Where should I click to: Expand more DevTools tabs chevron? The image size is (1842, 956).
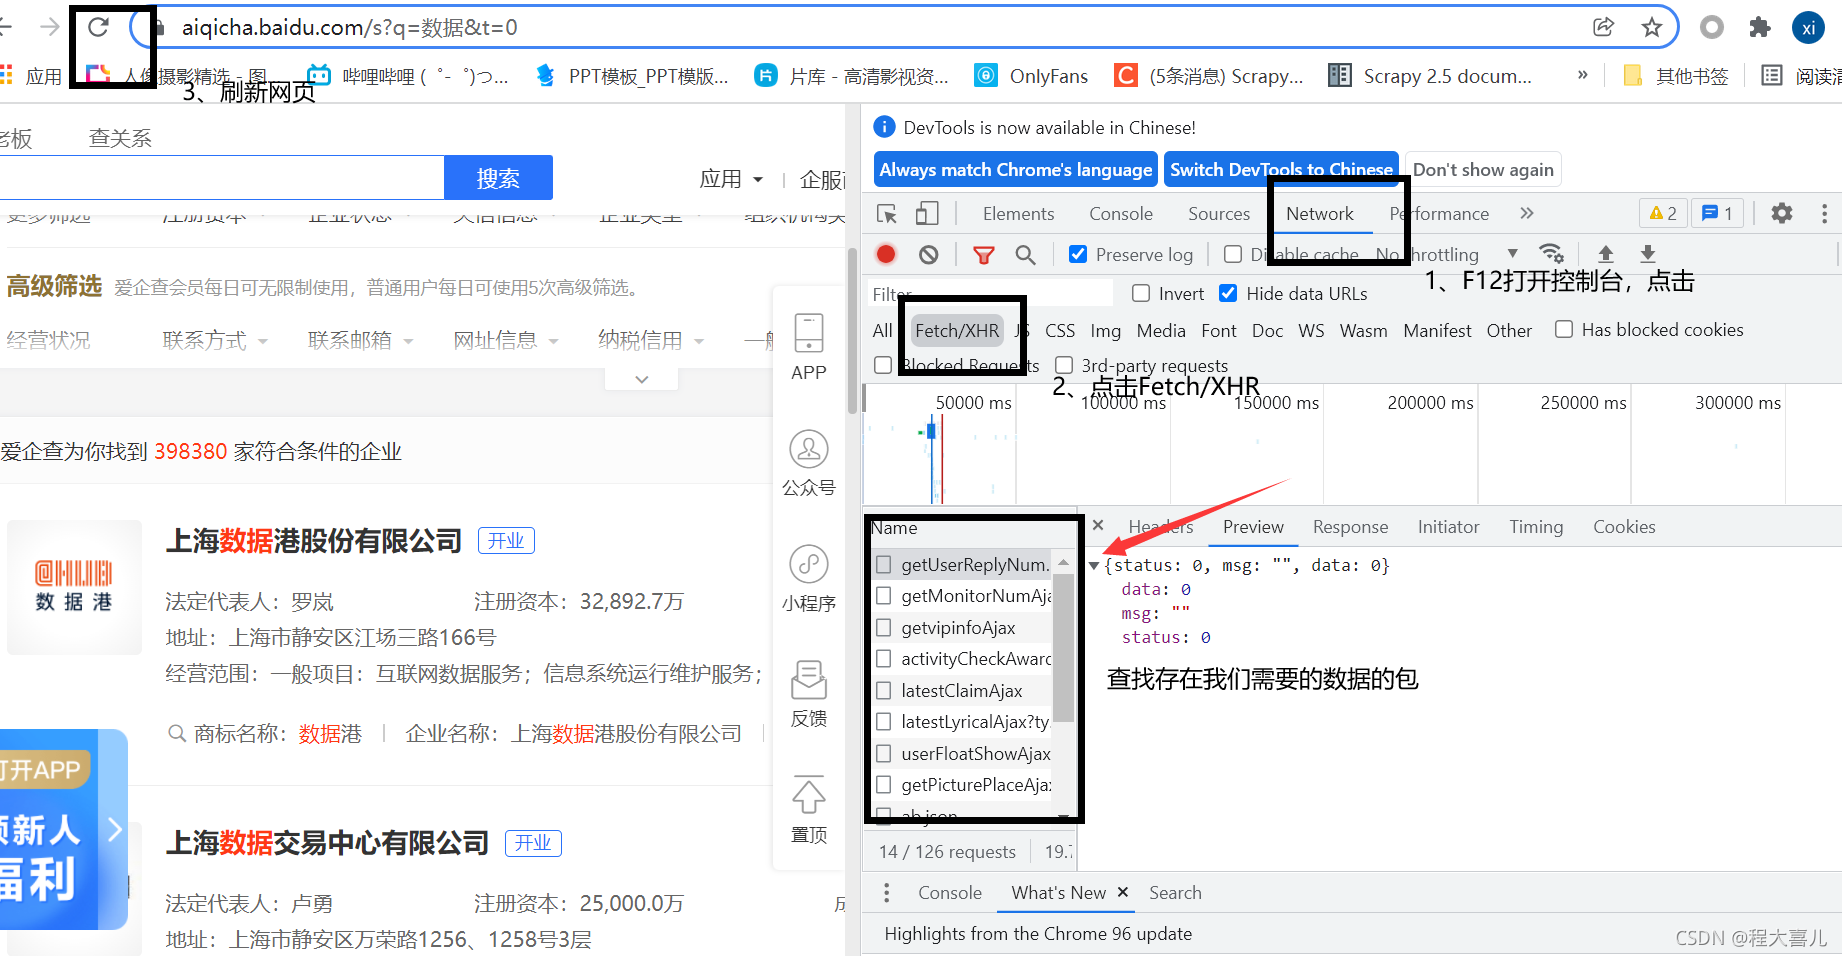(x=1526, y=213)
